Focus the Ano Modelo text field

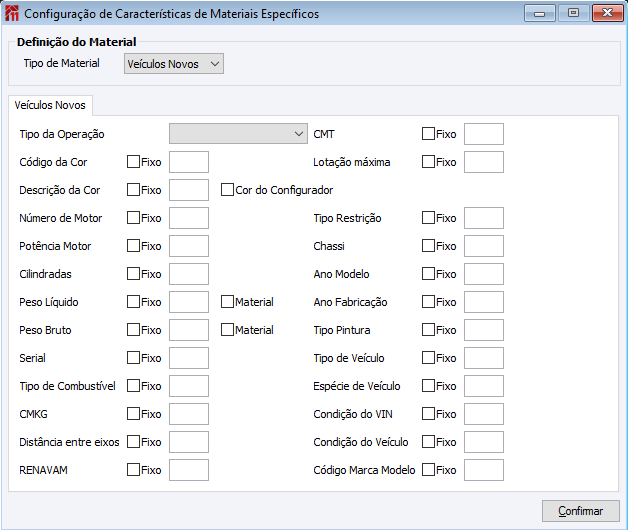[484, 274]
